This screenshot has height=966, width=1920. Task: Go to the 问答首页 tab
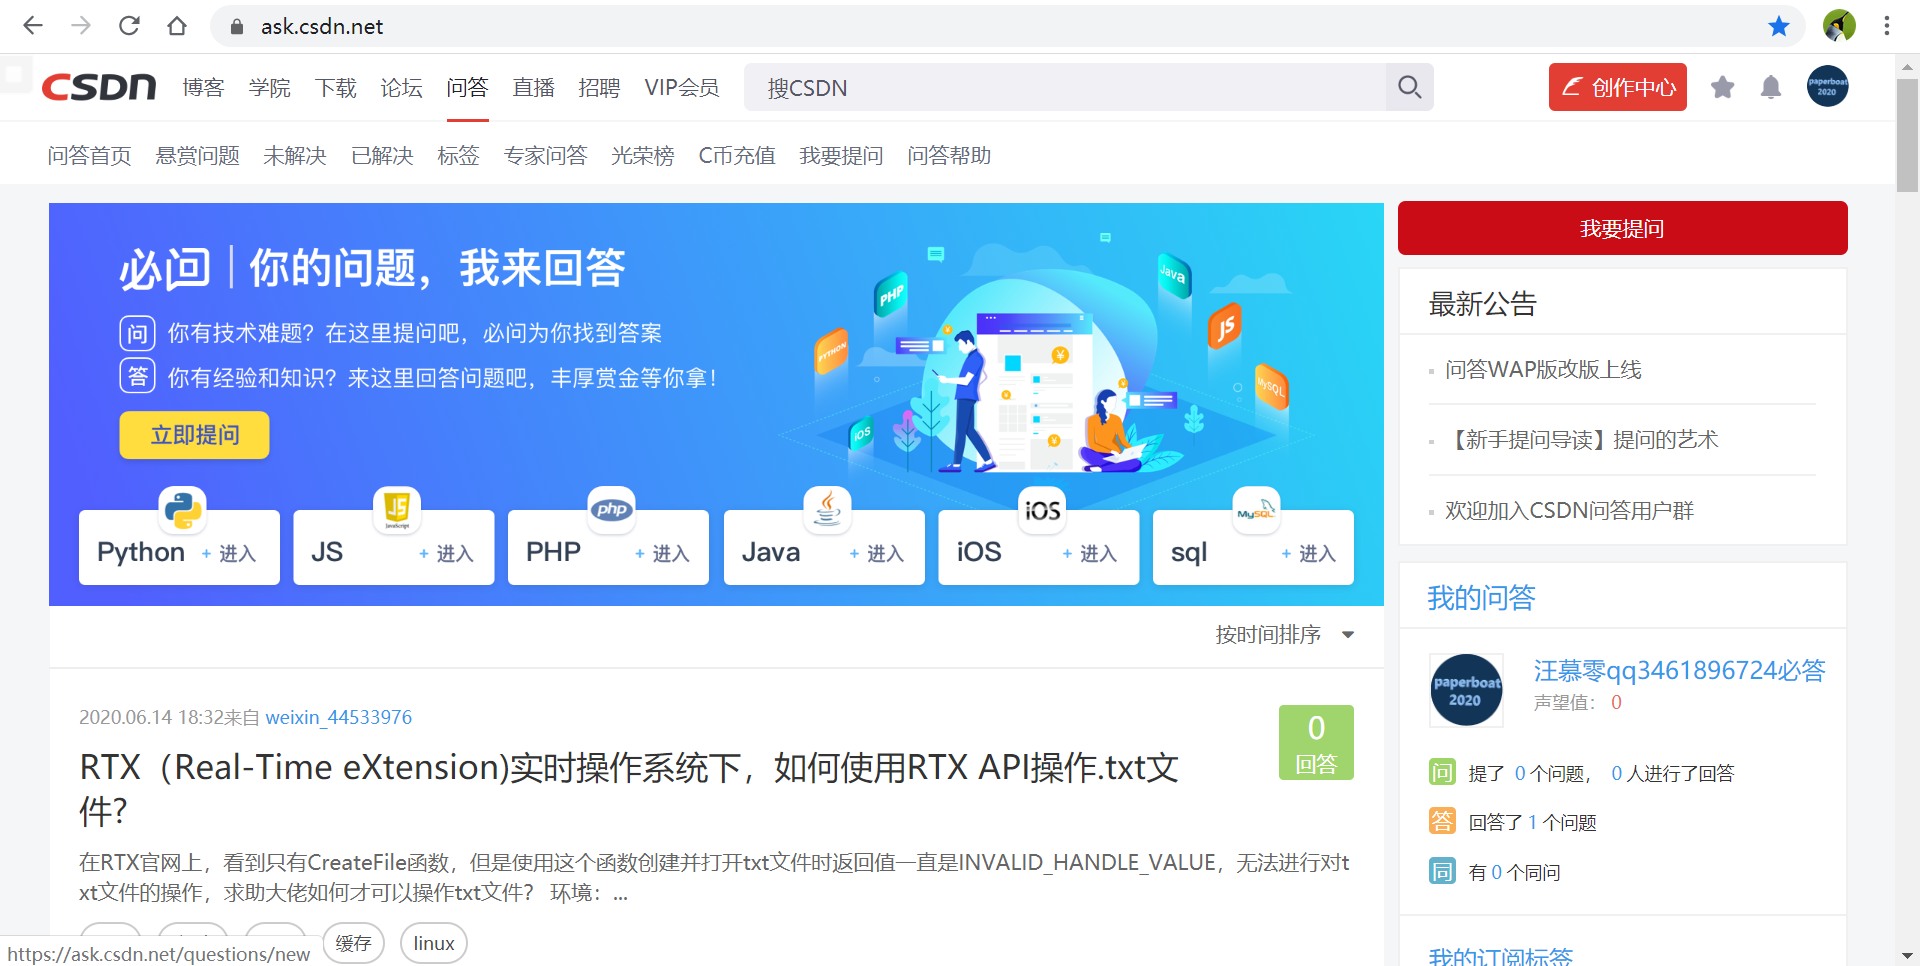click(x=90, y=156)
